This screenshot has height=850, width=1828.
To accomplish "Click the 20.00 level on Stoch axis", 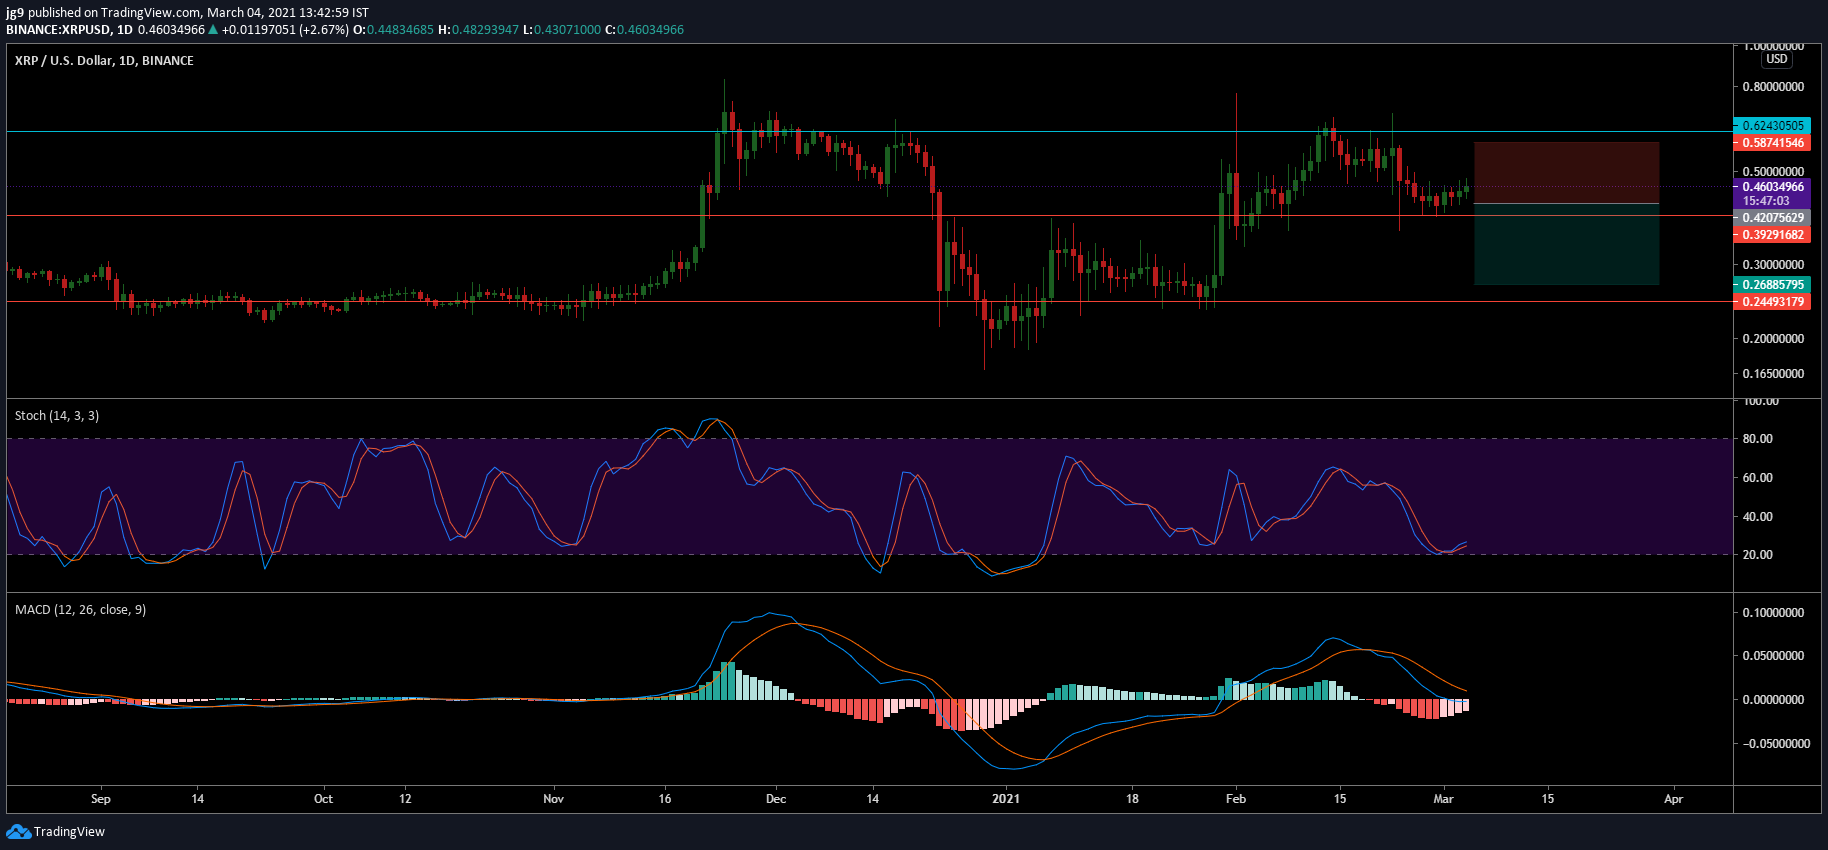I will [x=1758, y=555].
